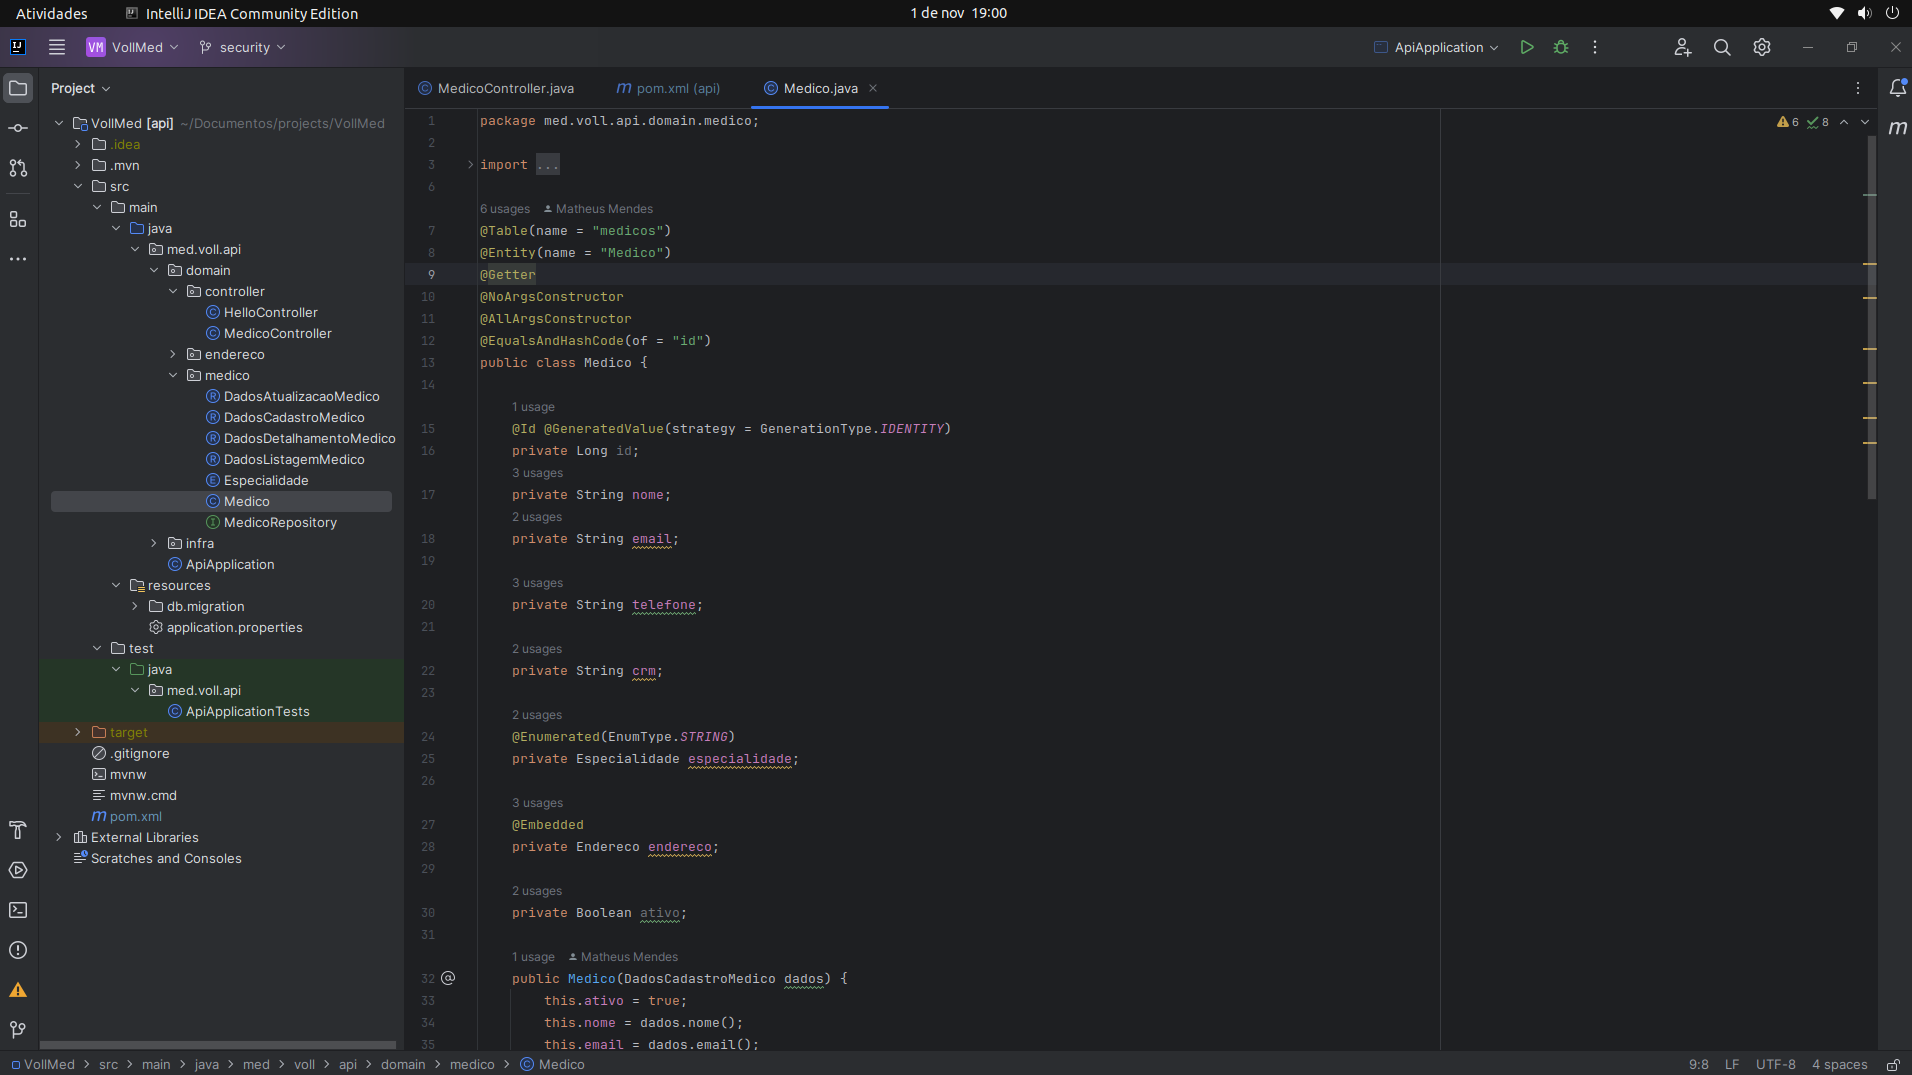Toggle read-only lock in status bar
Screen dimensions: 1912x1075
(x=1893, y=1065)
